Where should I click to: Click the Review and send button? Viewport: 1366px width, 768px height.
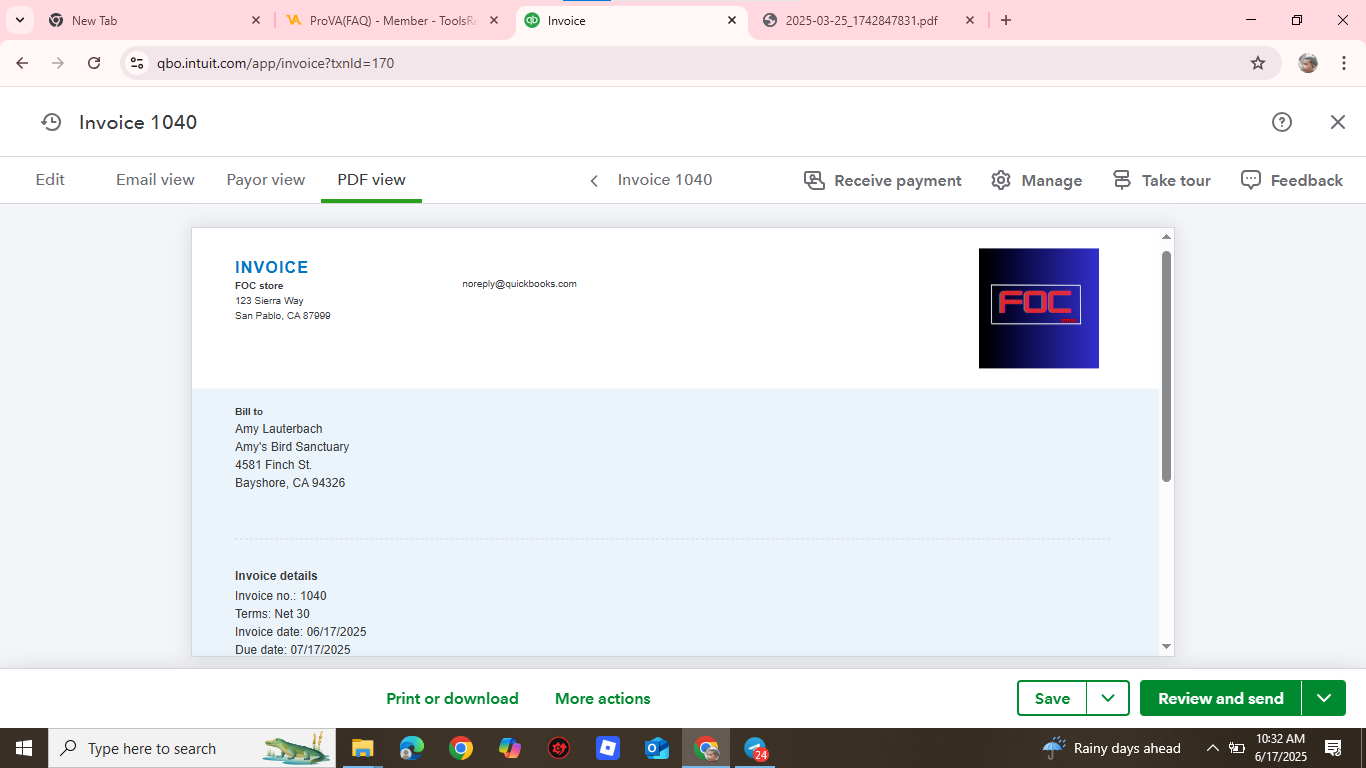click(1220, 698)
